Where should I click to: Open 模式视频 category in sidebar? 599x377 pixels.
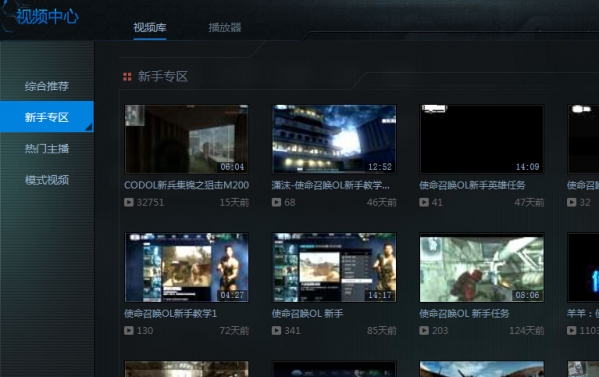pos(47,180)
